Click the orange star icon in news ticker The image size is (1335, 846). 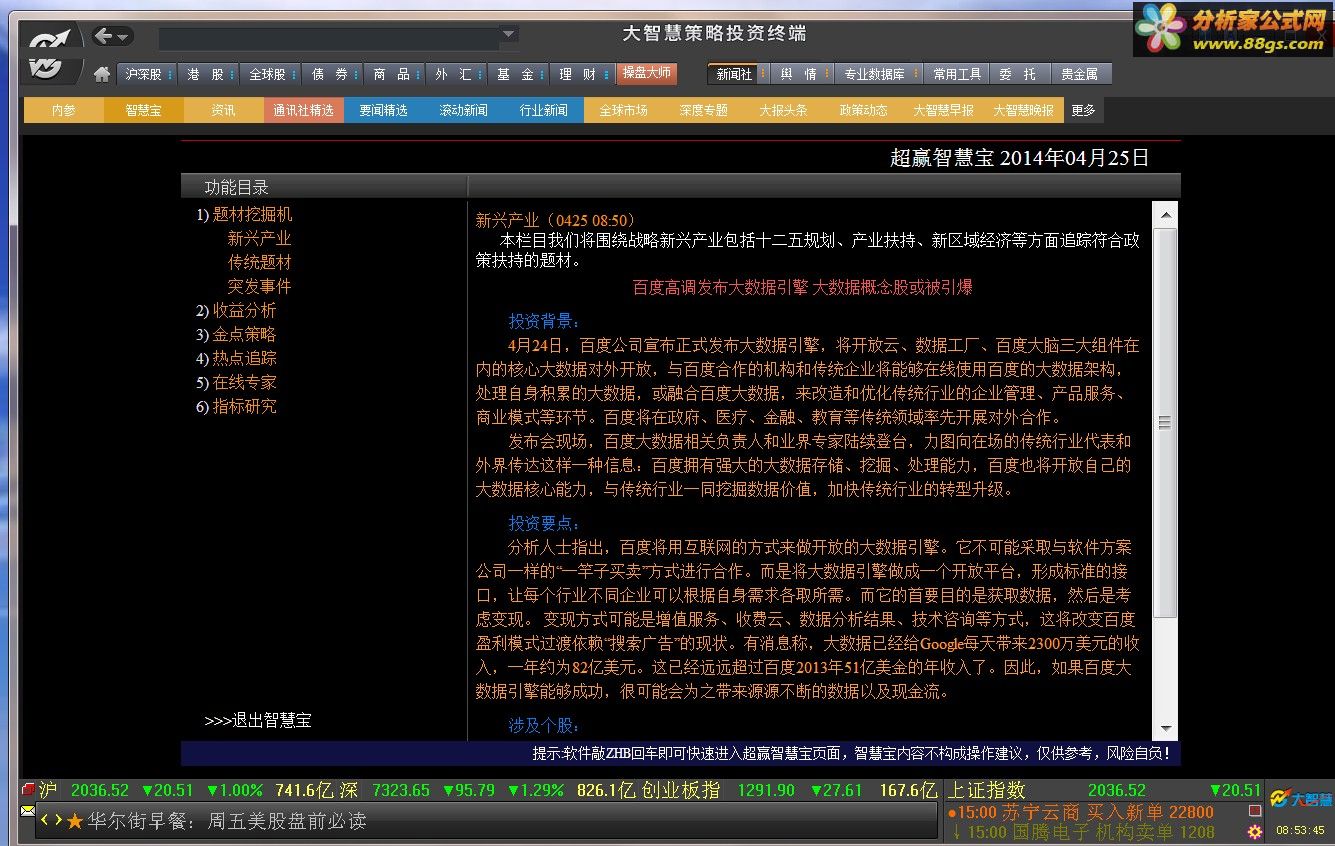[x=75, y=821]
